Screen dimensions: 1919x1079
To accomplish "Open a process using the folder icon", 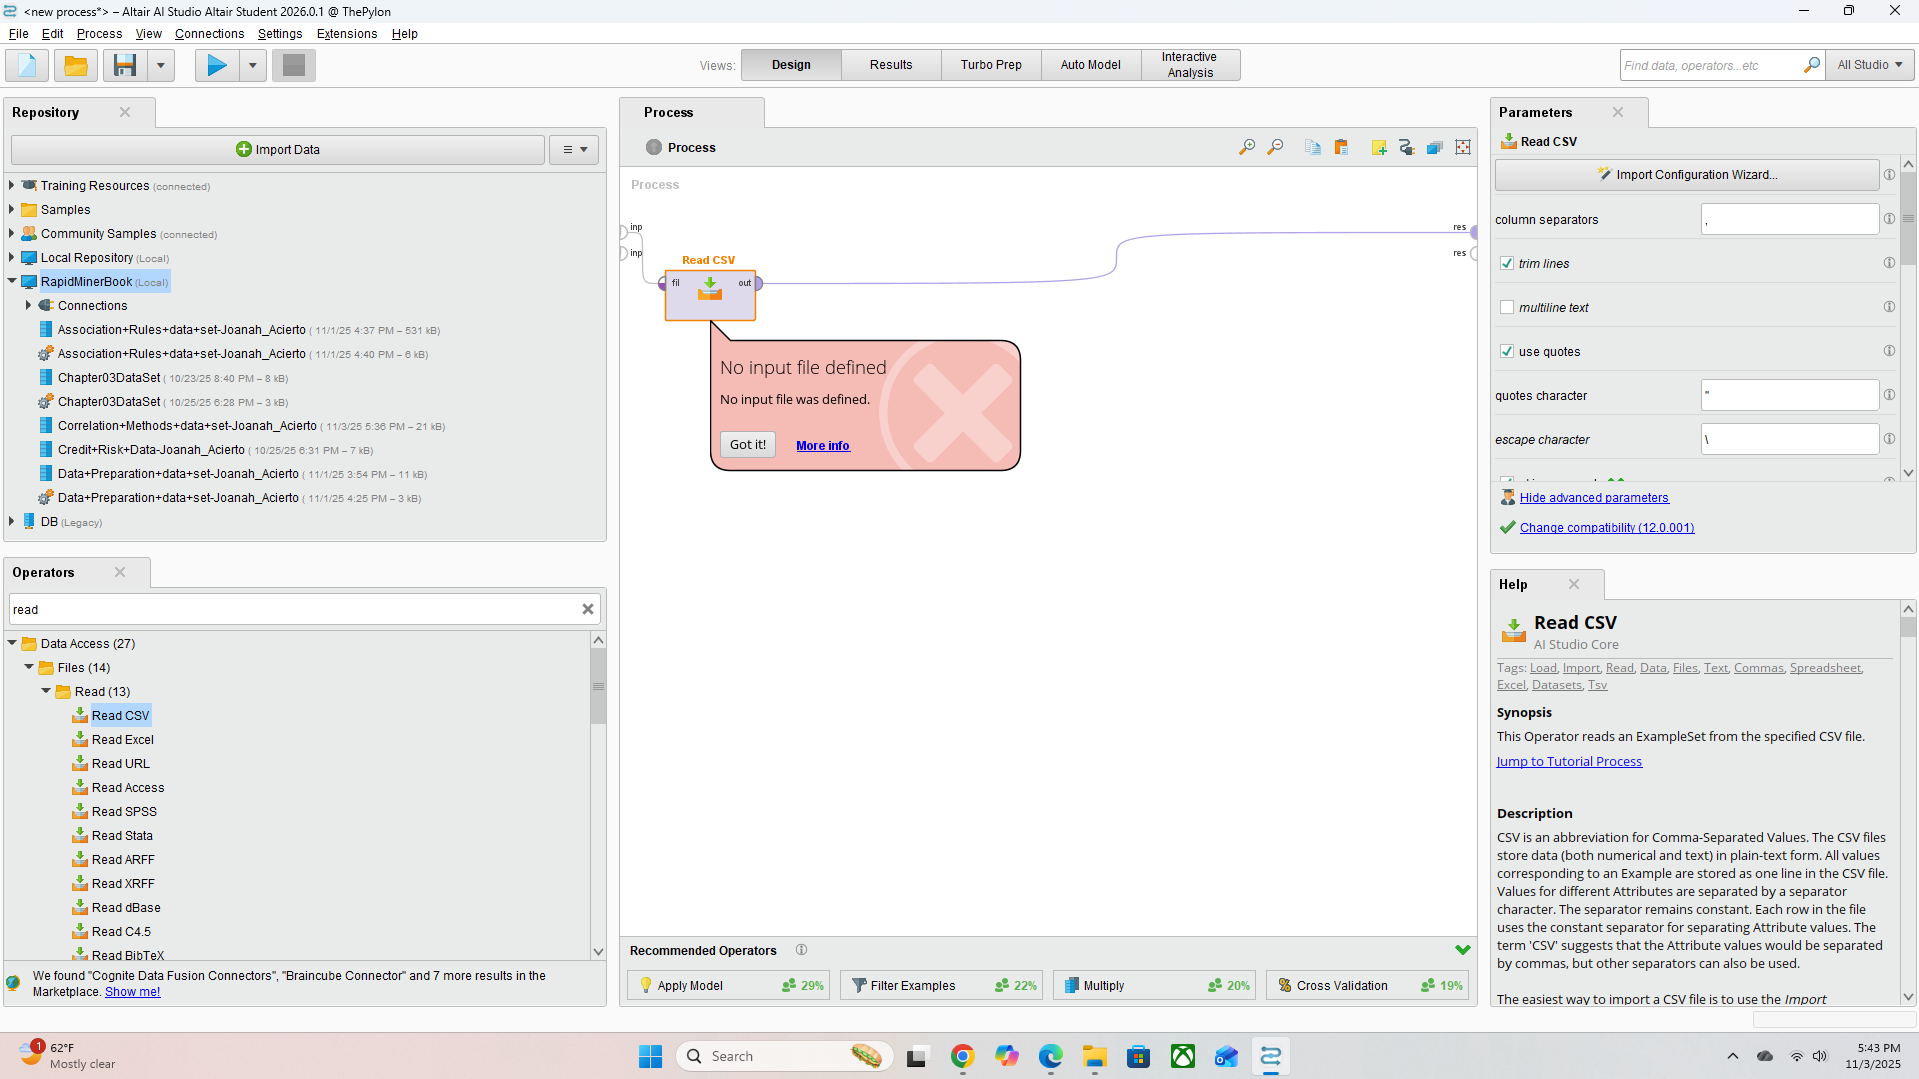I will point(75,65).
